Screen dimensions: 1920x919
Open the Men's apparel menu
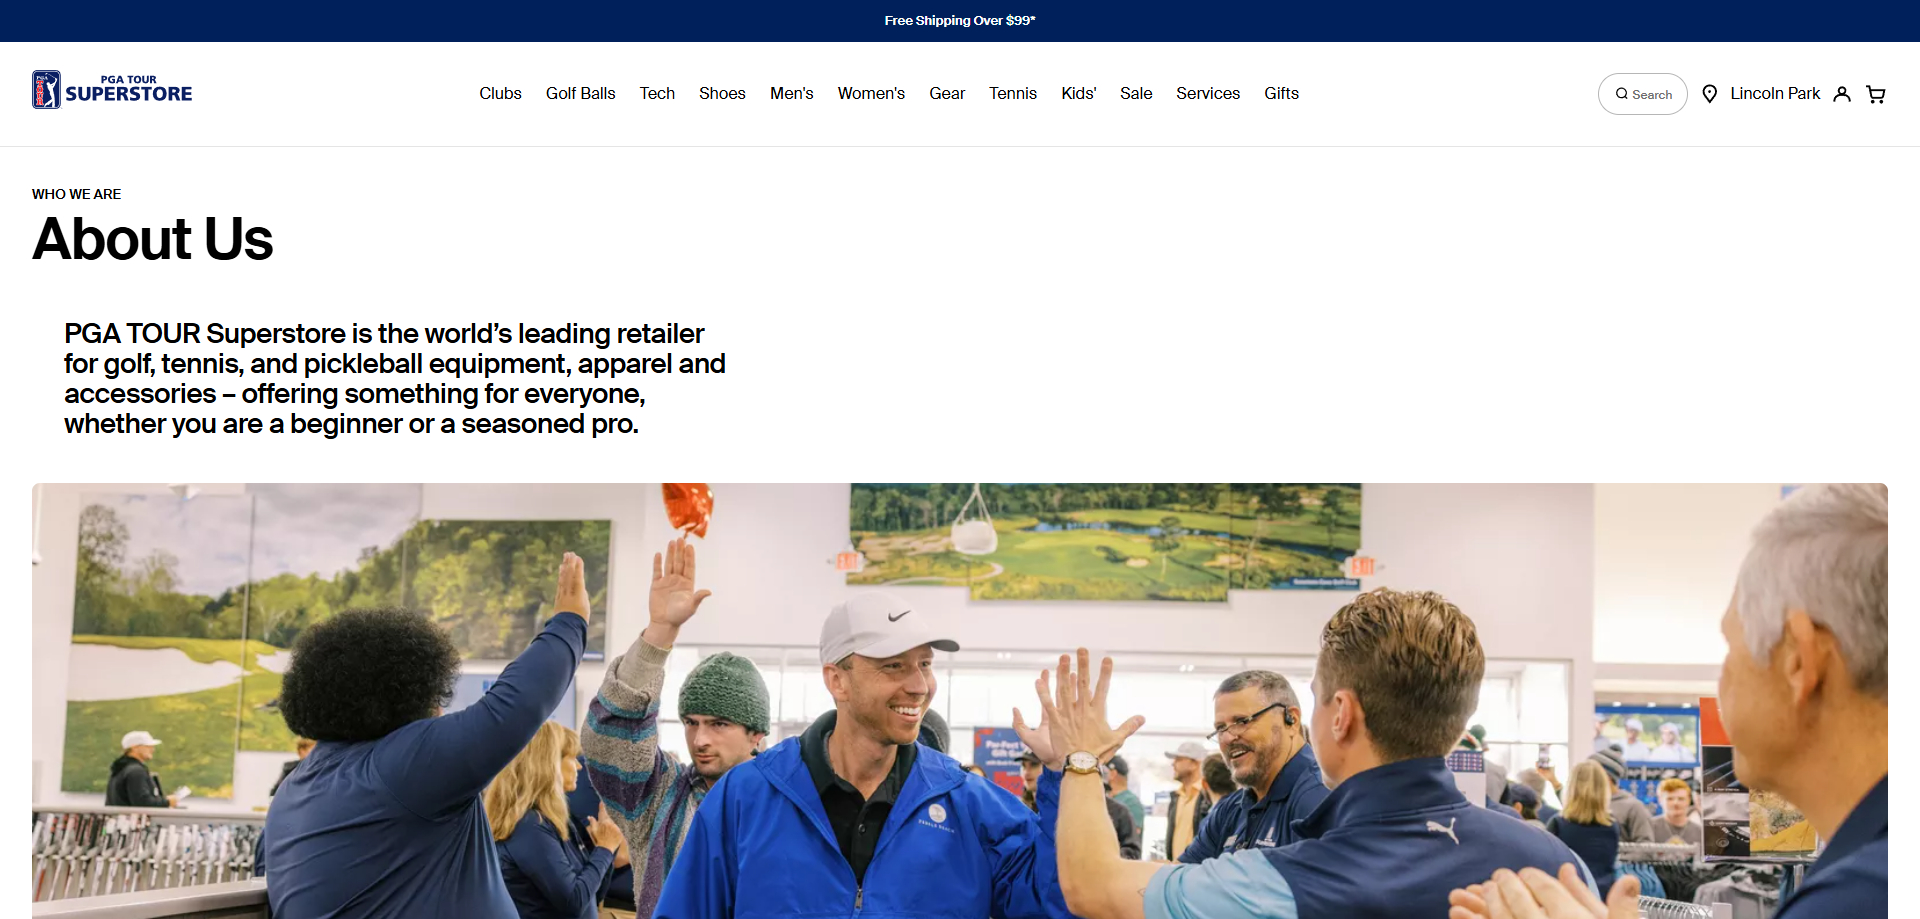click(791, 93)
